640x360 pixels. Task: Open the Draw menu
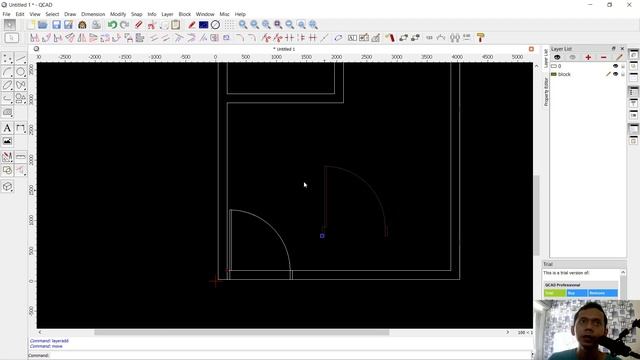pyautogui.click(x=70, y=14)
